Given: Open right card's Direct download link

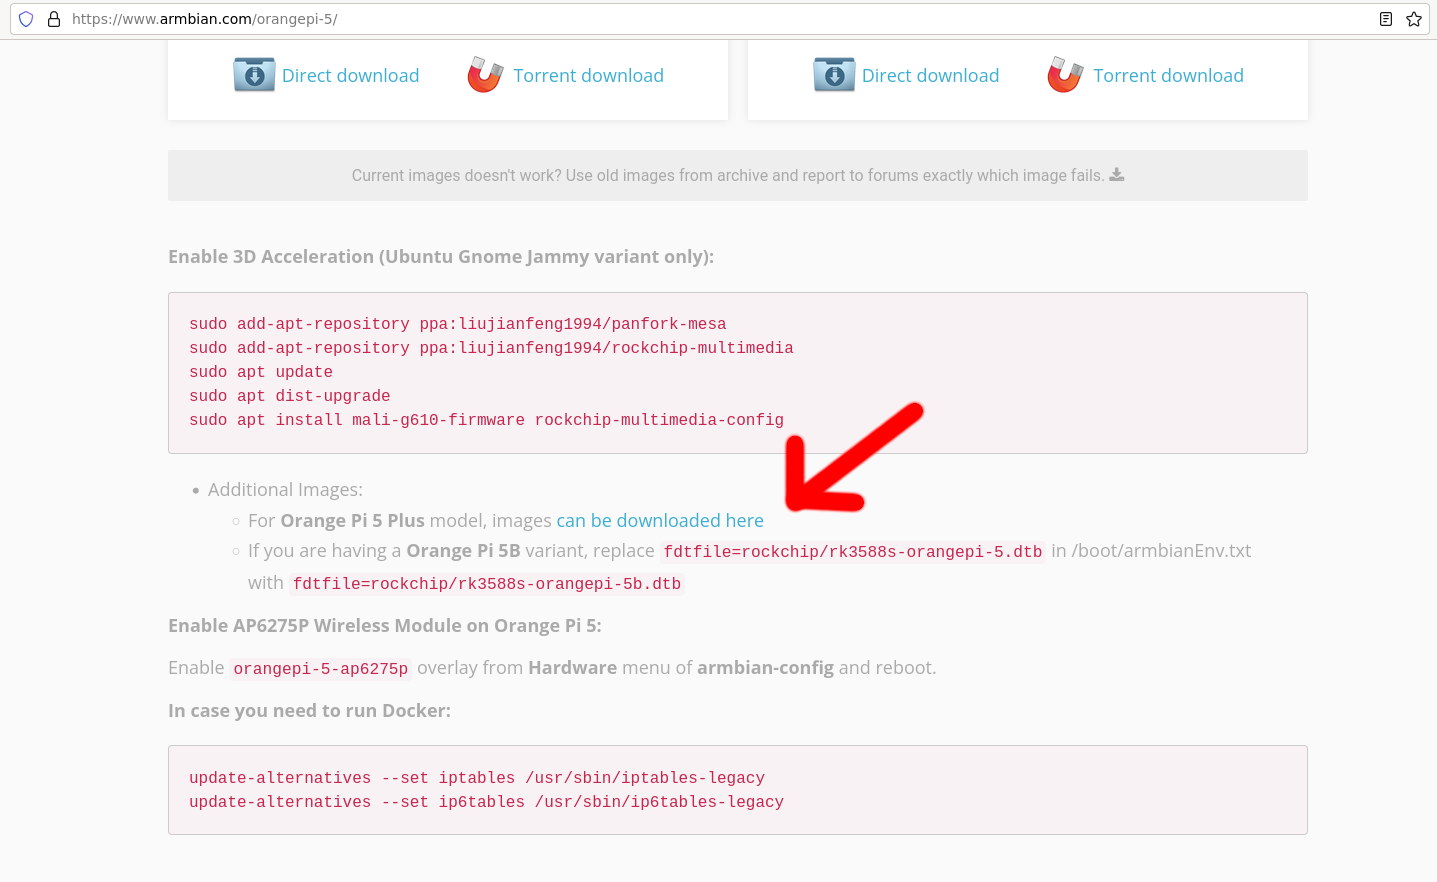Looking at the screenshot, I should tap(930, 76).
